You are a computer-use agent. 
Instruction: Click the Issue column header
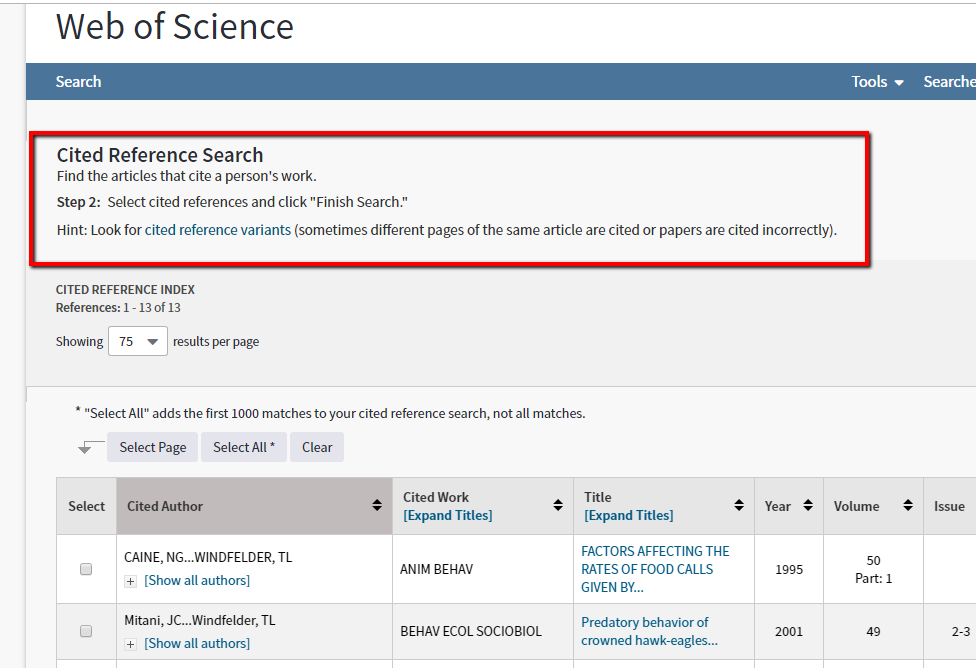tap(949, 506)
